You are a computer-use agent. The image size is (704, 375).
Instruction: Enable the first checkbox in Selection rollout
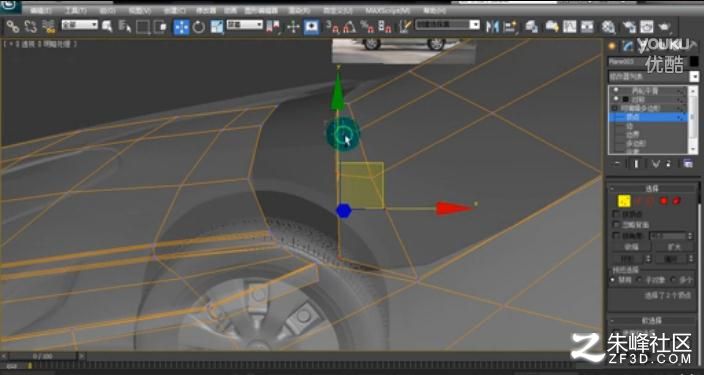[617, 214]
